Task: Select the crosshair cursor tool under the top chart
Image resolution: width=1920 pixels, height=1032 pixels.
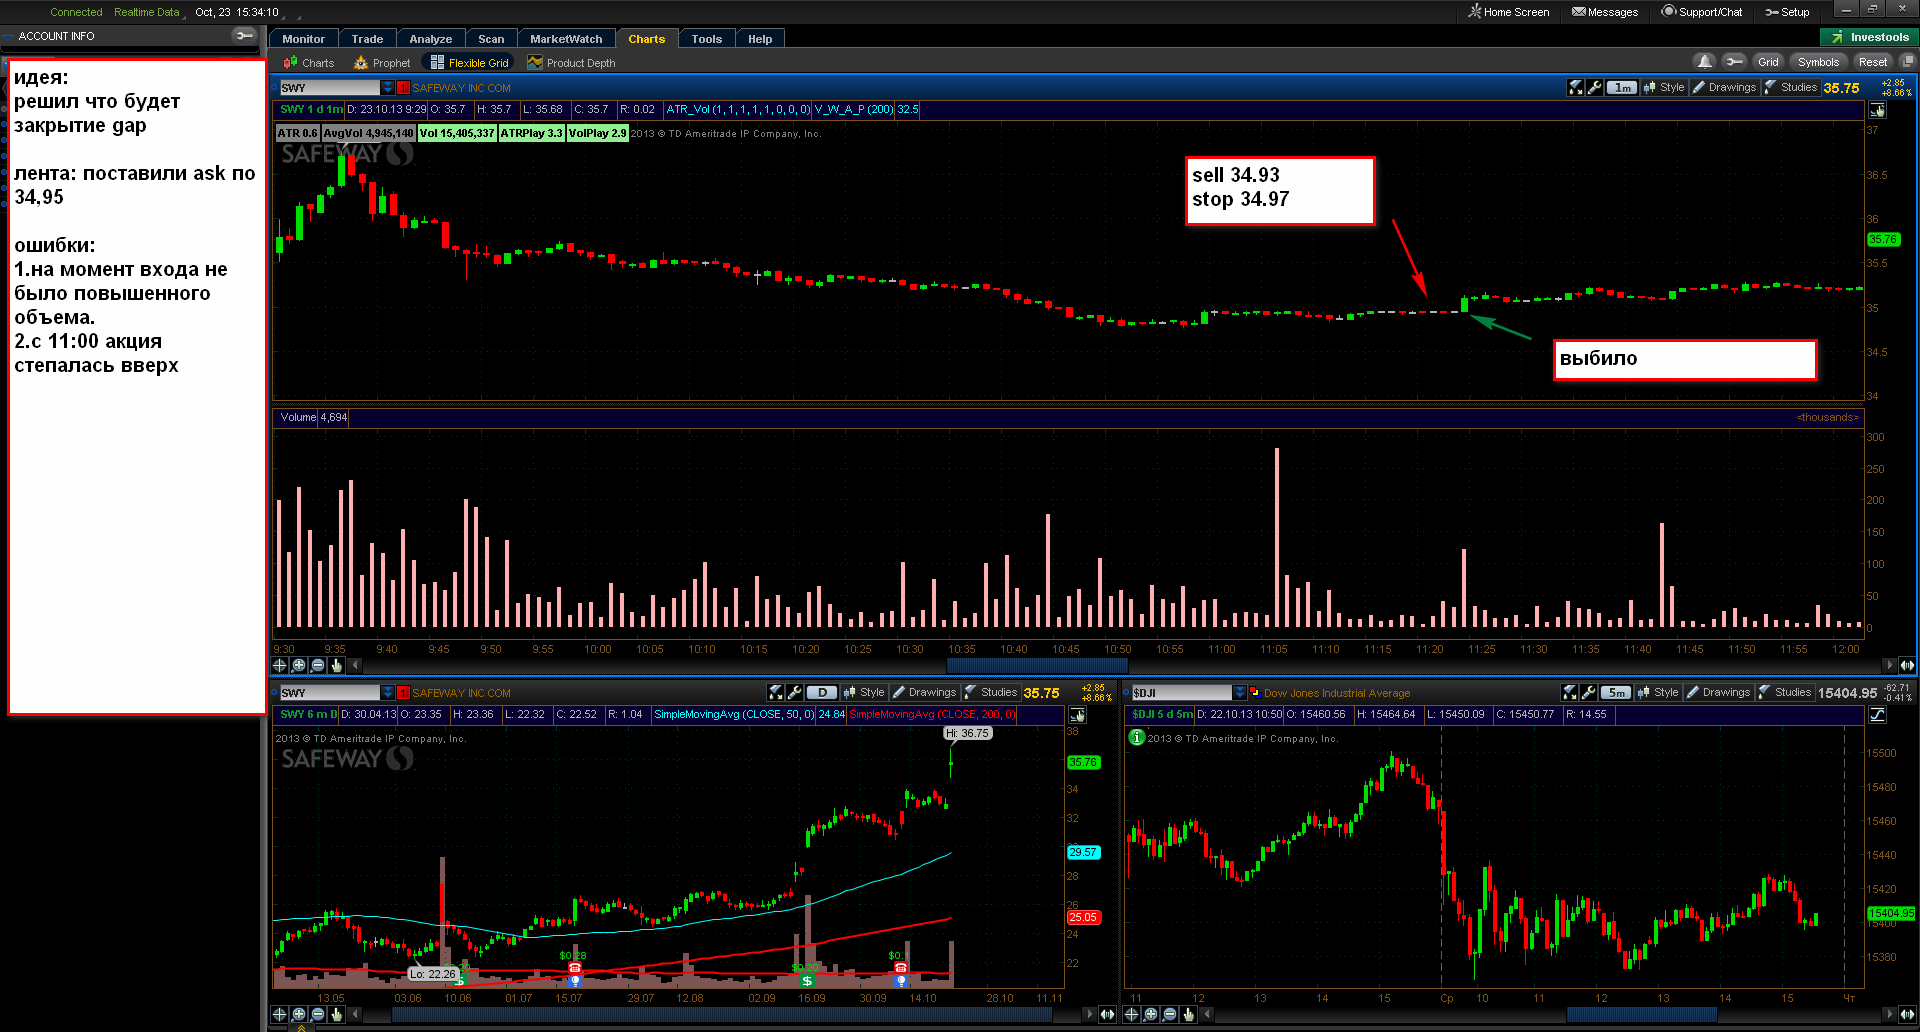Action: click(280, 665)
